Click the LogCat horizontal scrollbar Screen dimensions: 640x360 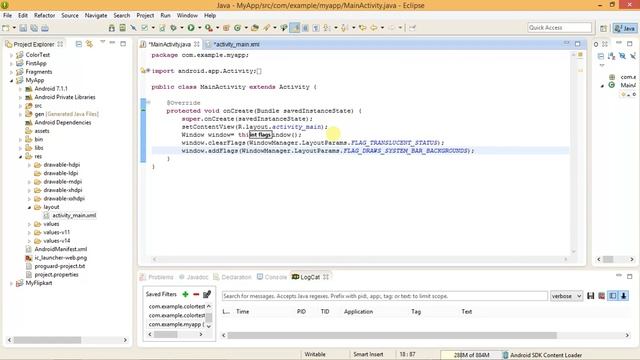point(392,335)
